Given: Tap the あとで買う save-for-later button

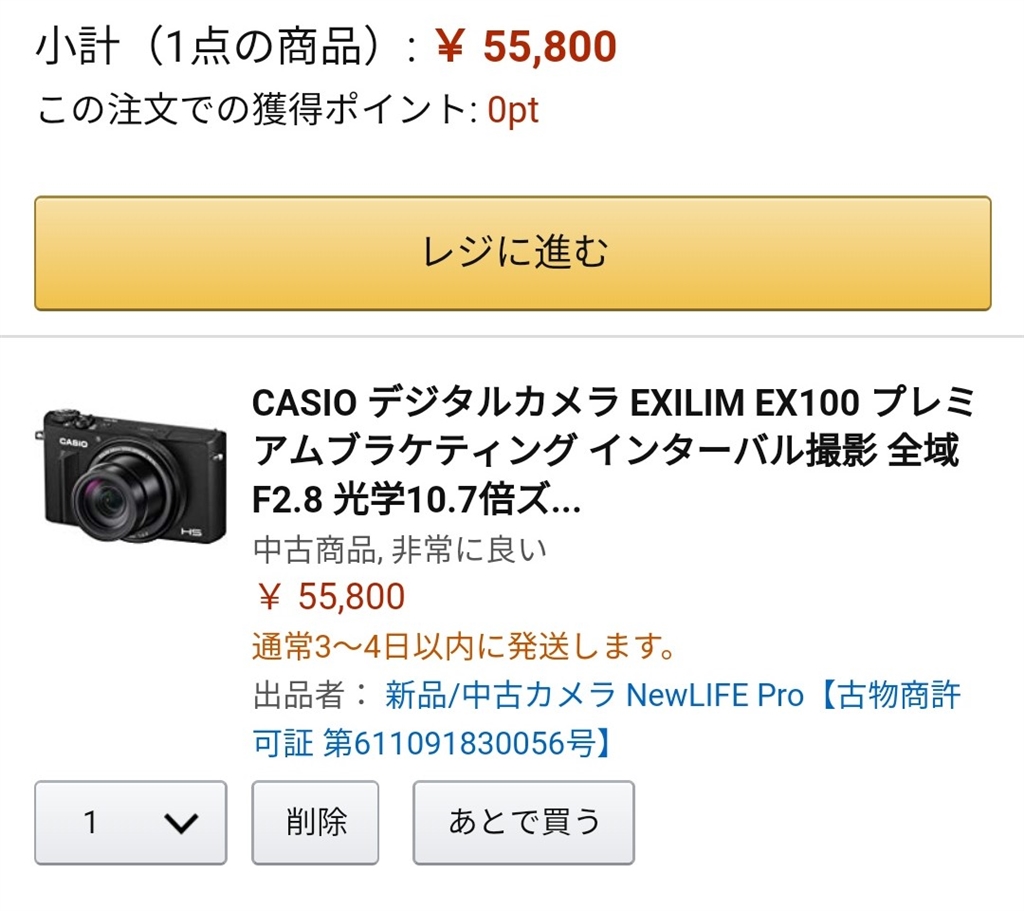Looking at the screenshot, I should [523, 822].
